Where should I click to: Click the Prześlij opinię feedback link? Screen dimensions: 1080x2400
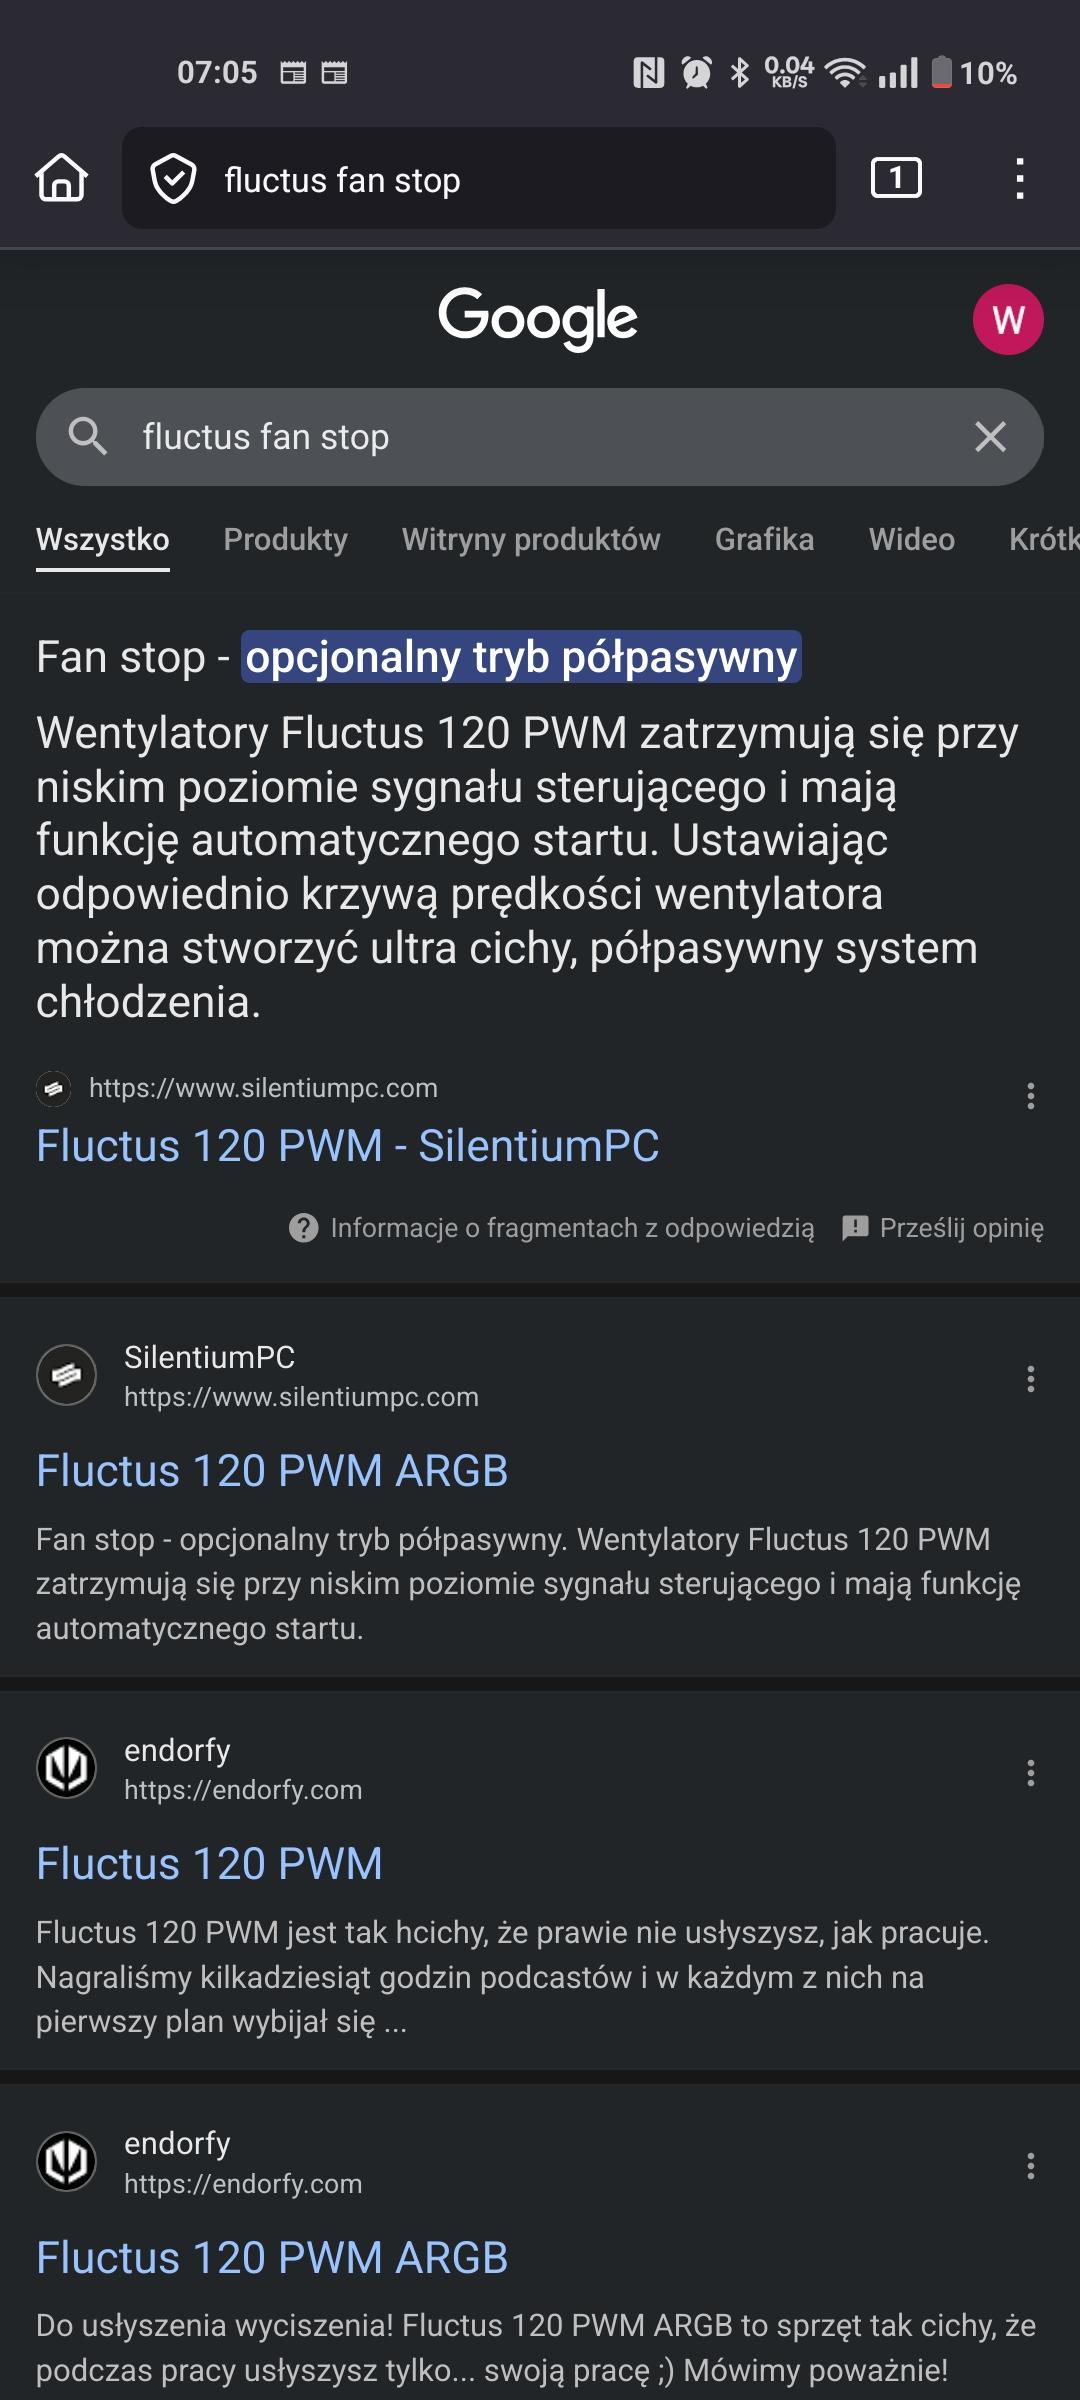960,1228
